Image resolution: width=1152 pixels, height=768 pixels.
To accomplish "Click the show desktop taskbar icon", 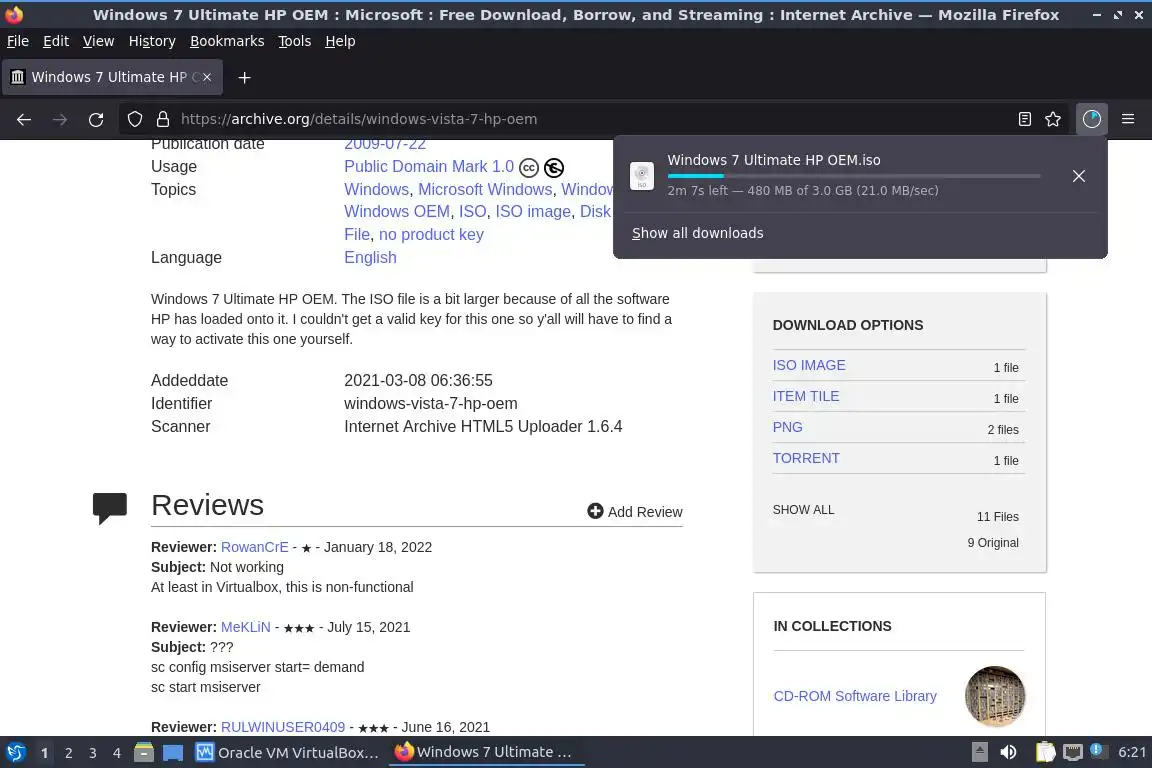I will point(173,753).
